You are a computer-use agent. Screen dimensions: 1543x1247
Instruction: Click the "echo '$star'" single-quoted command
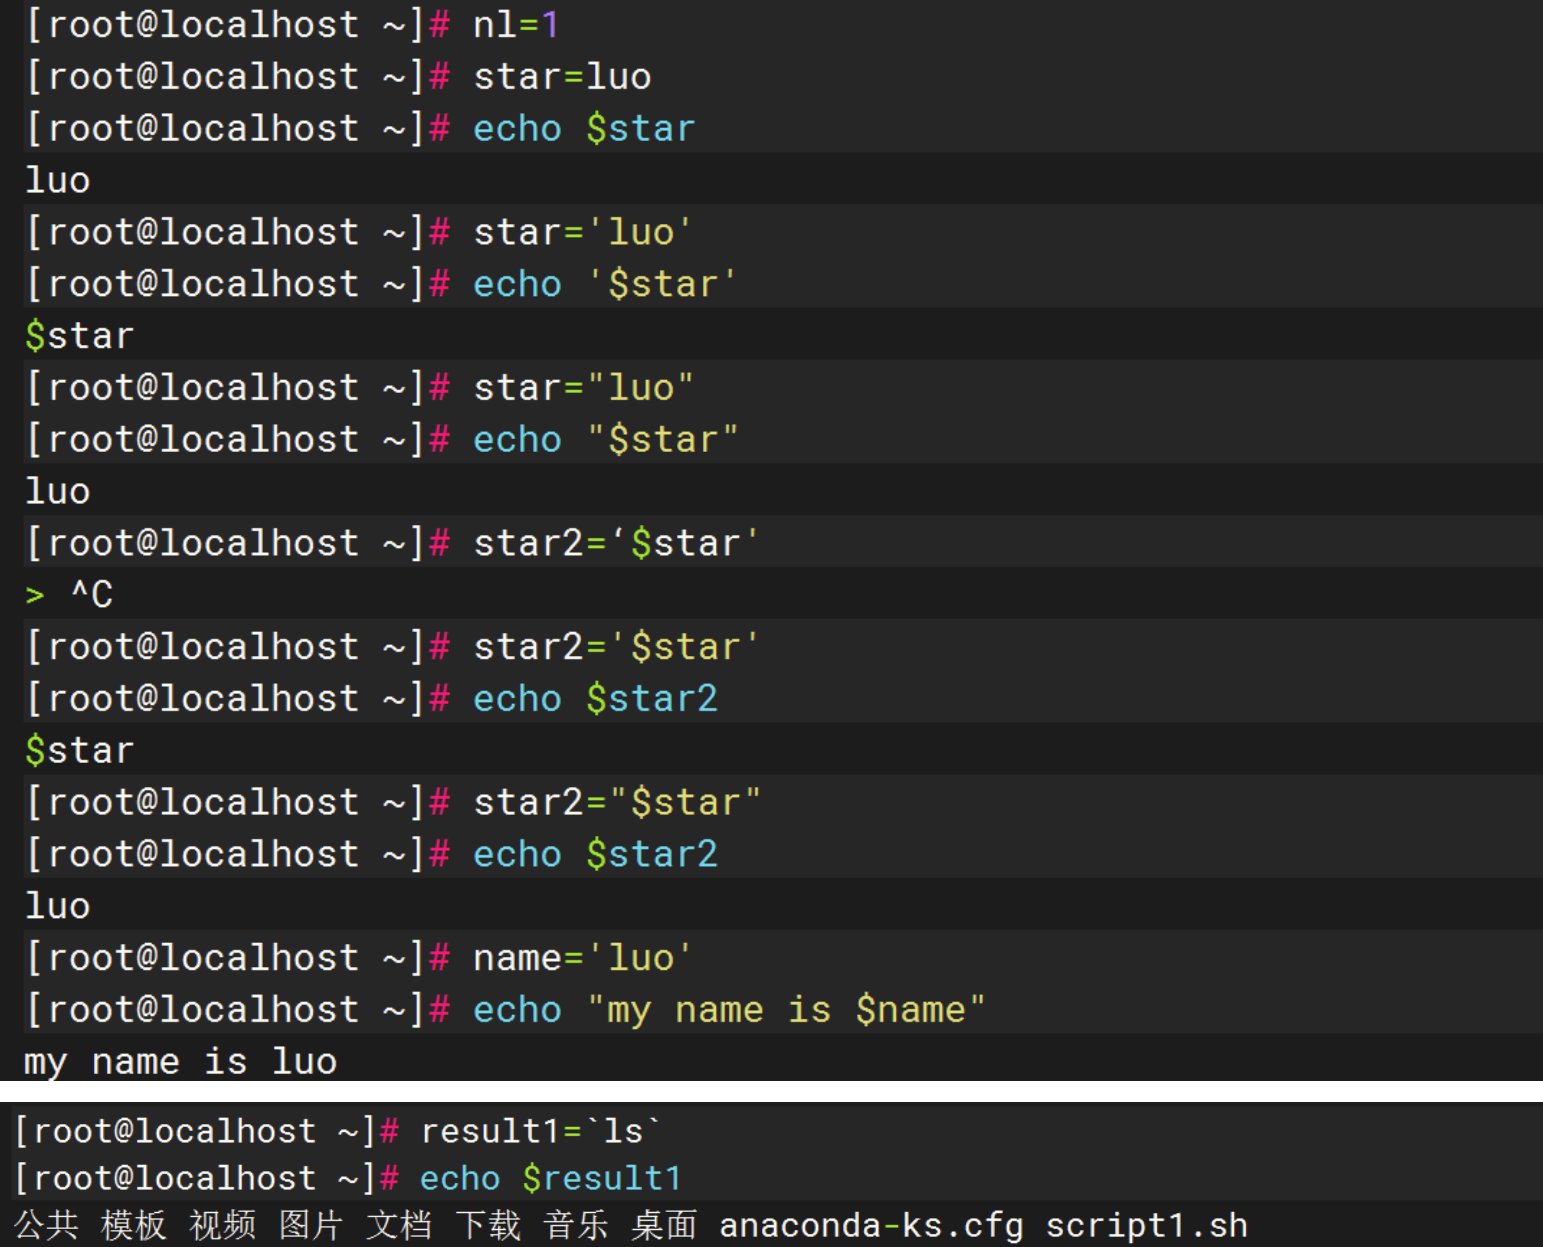pos(605,284)
